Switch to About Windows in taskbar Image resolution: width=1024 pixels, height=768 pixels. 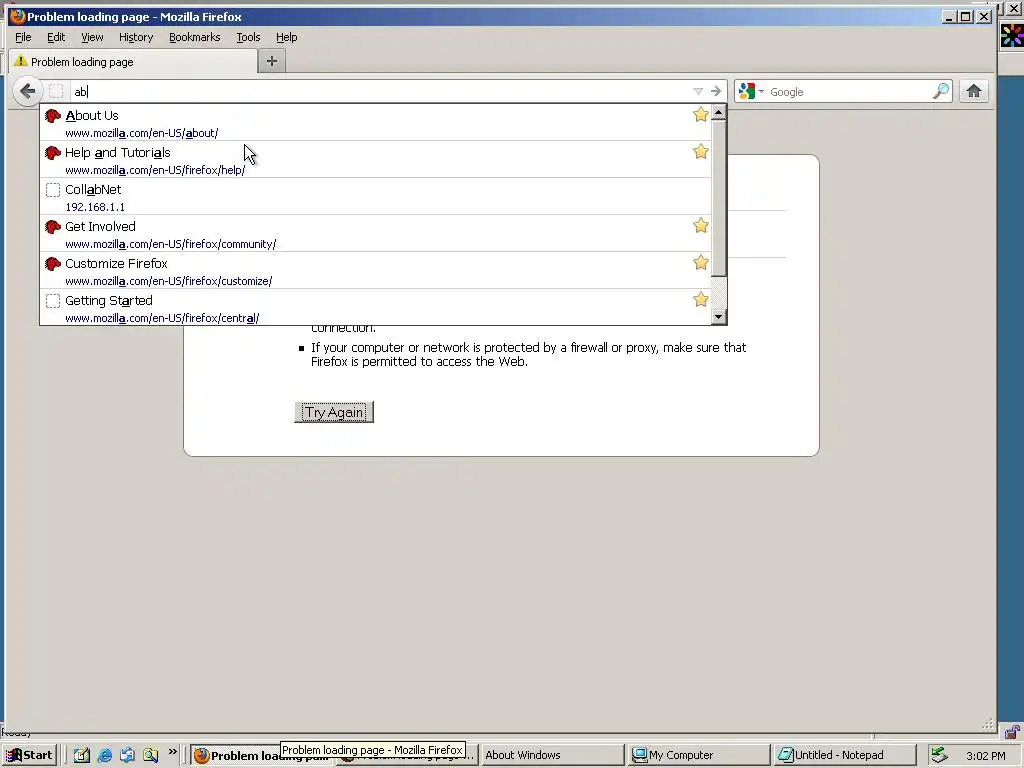tap(551, 756)
